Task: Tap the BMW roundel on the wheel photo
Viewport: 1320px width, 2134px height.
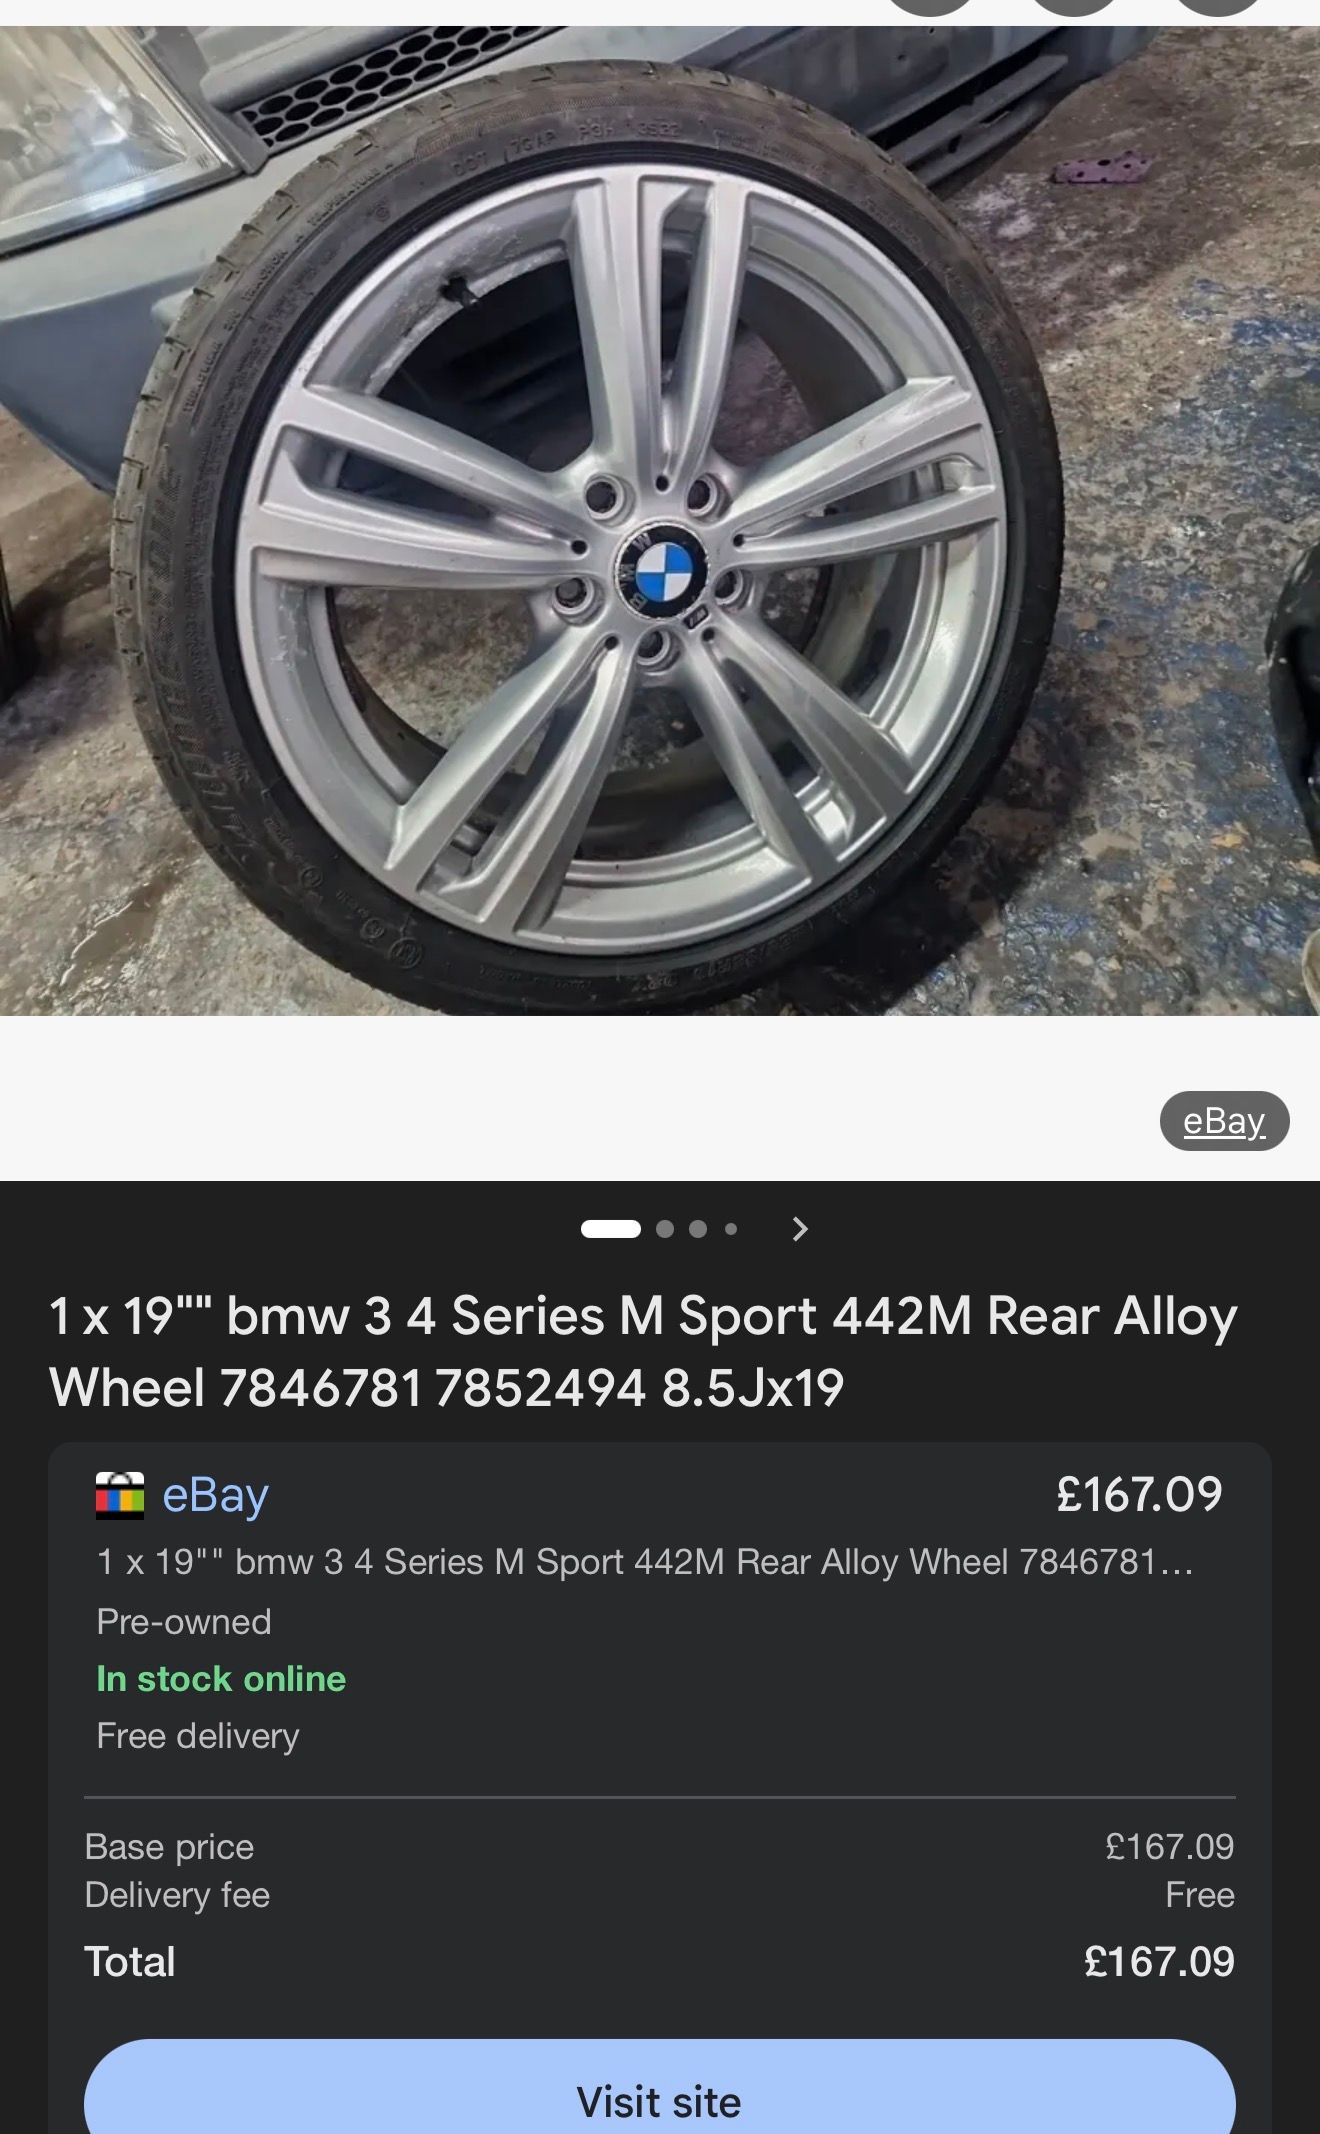Action: point(662,573)
